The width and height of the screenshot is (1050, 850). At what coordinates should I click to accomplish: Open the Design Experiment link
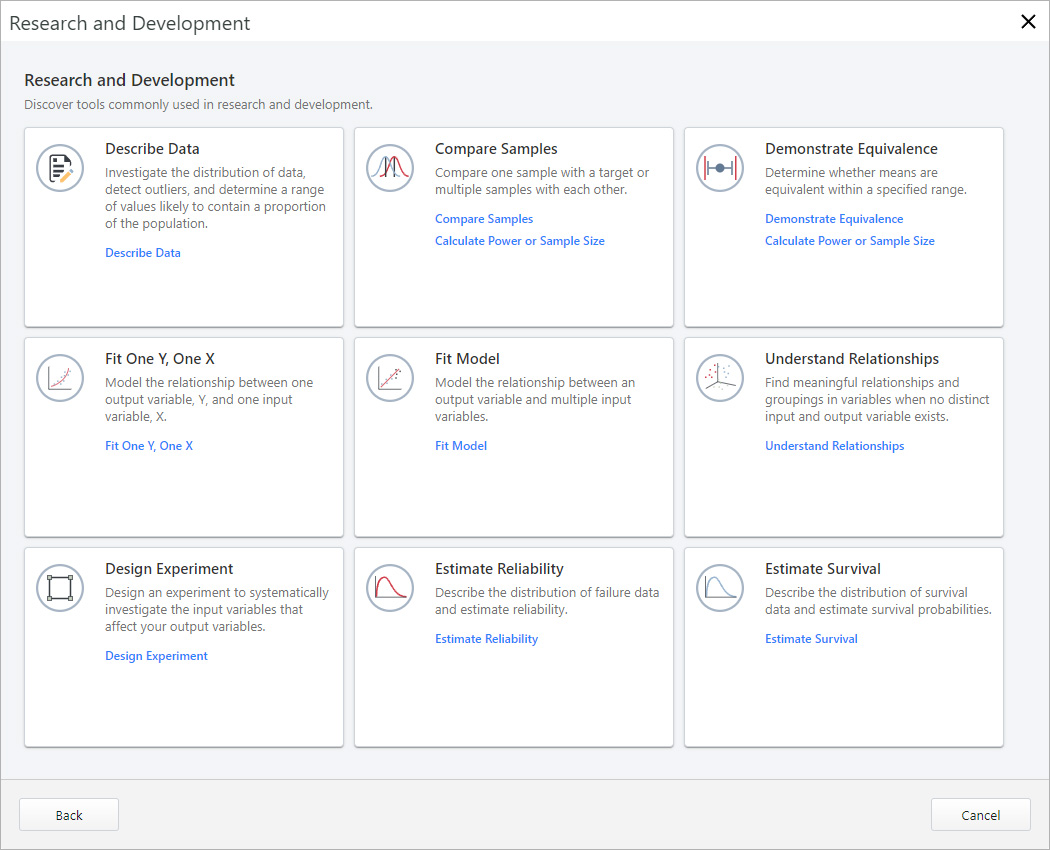click(x=156, y=655)
